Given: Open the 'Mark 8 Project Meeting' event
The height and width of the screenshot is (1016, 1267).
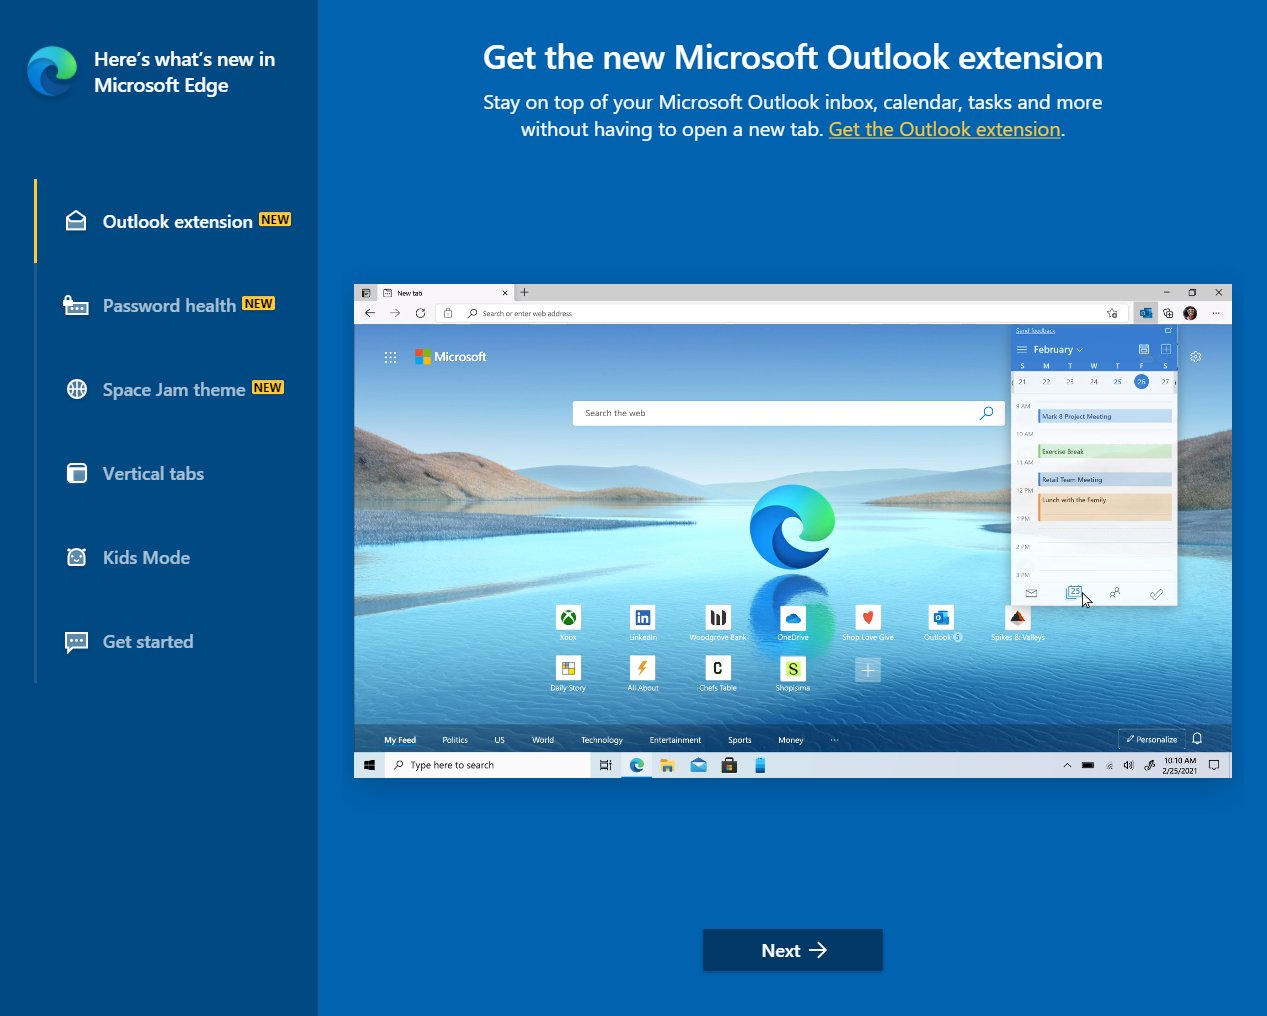Looking at the screenshot, I should point(1105,416).
